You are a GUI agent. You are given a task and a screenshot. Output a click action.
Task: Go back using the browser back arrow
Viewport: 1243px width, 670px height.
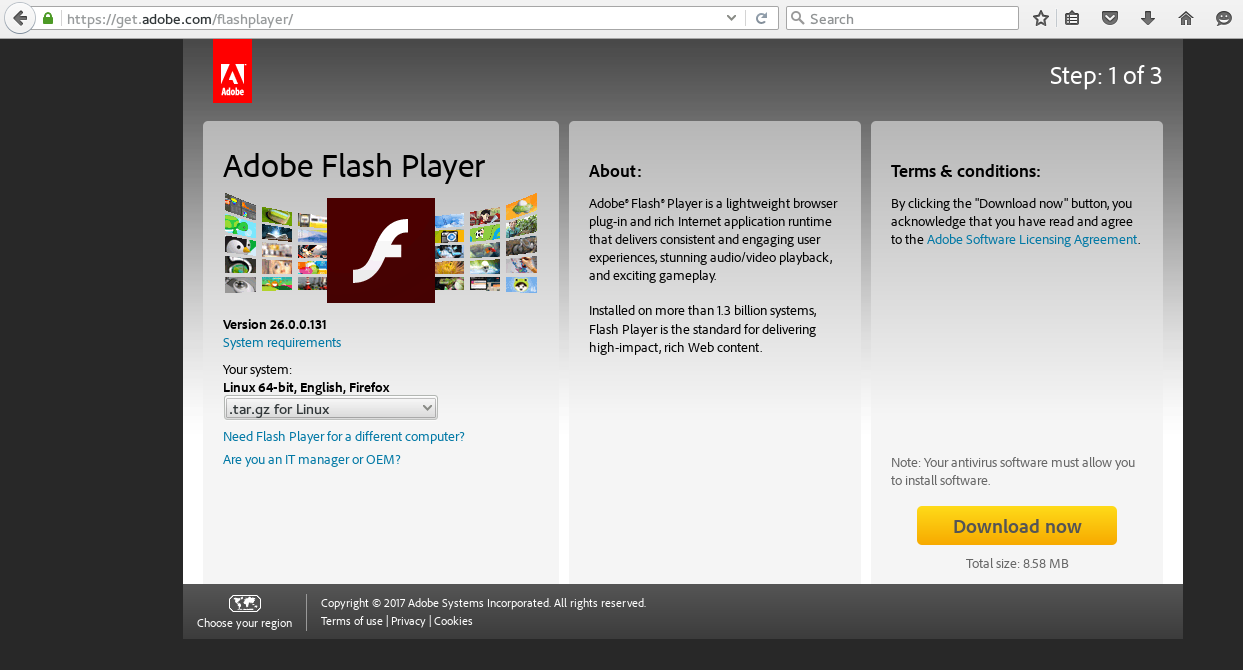point(19,18)
